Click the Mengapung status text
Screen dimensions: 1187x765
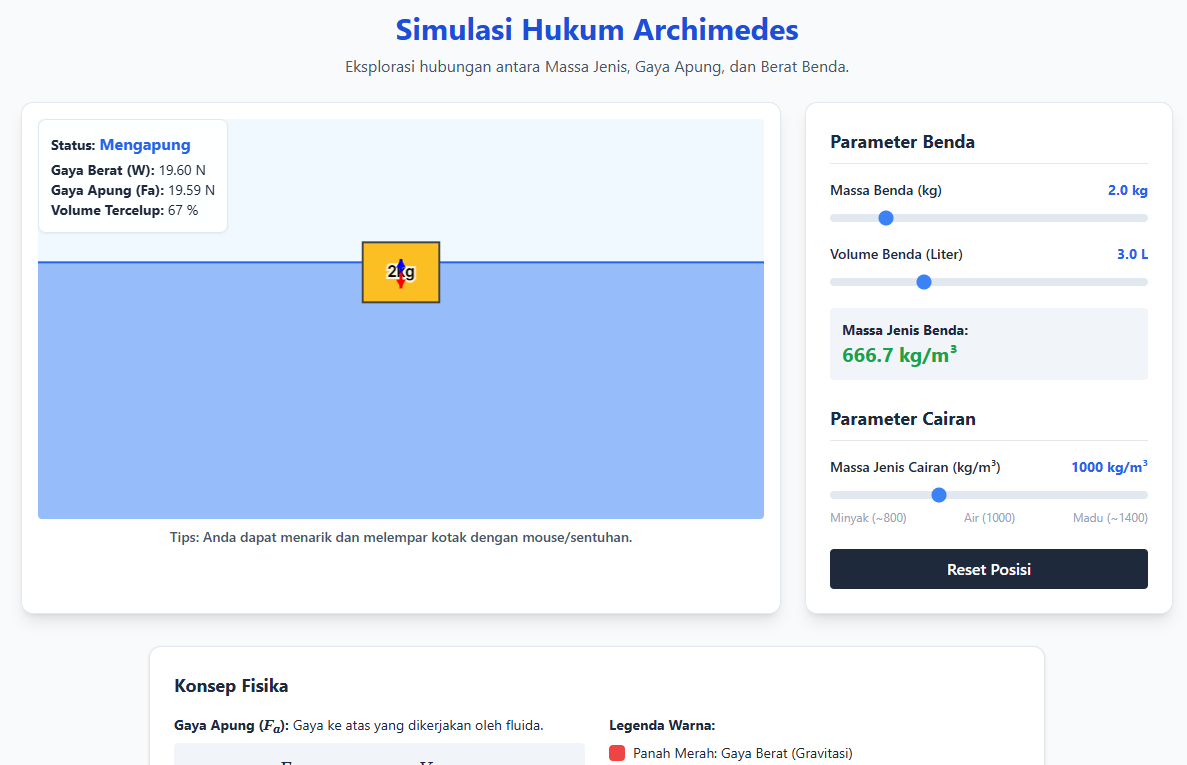point(145,145)
